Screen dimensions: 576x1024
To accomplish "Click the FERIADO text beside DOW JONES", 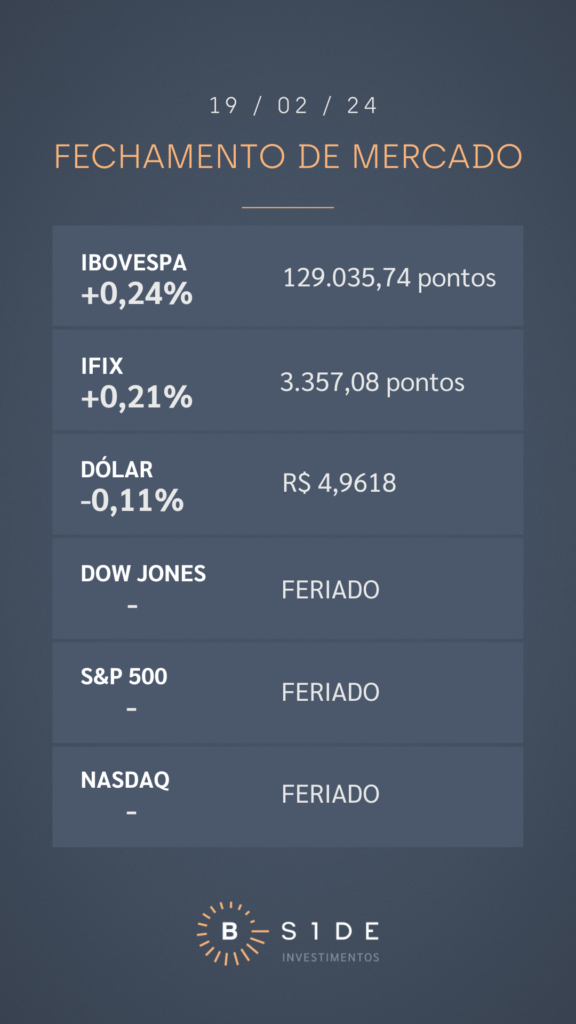I will tap(330, 590).
